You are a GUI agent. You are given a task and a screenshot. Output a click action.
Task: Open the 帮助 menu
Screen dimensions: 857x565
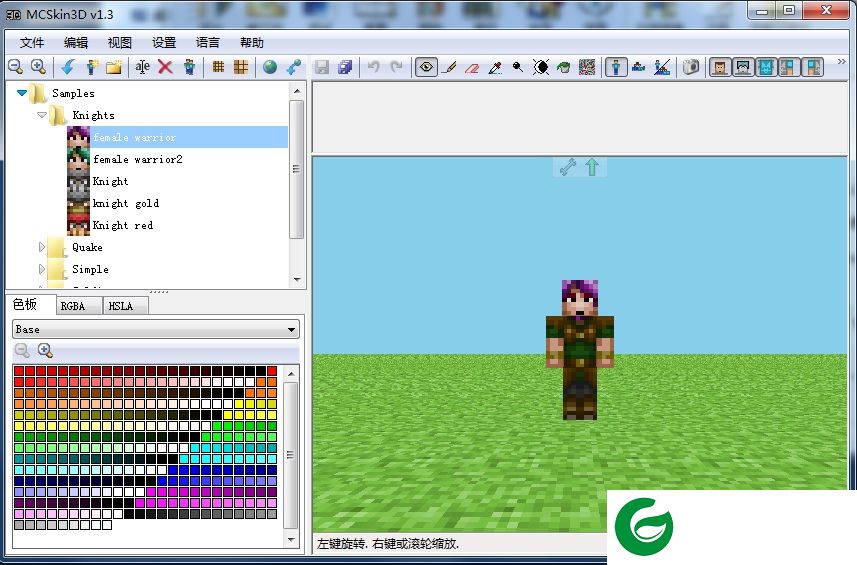(251, 43)
